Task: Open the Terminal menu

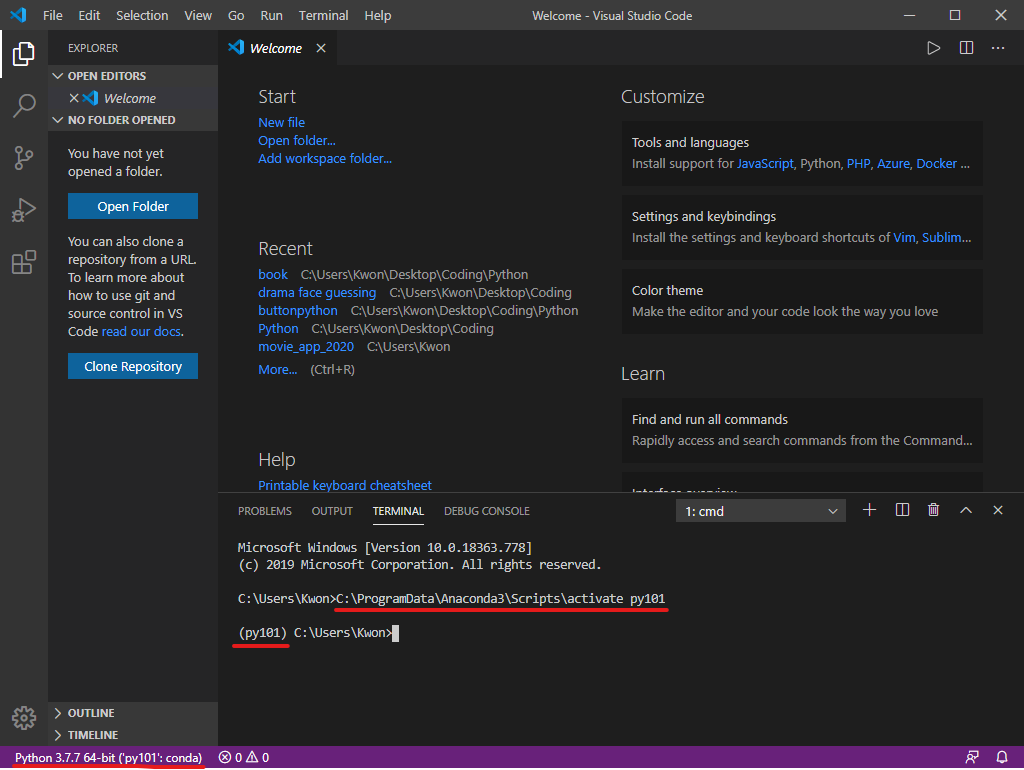Action: (323, 15)
